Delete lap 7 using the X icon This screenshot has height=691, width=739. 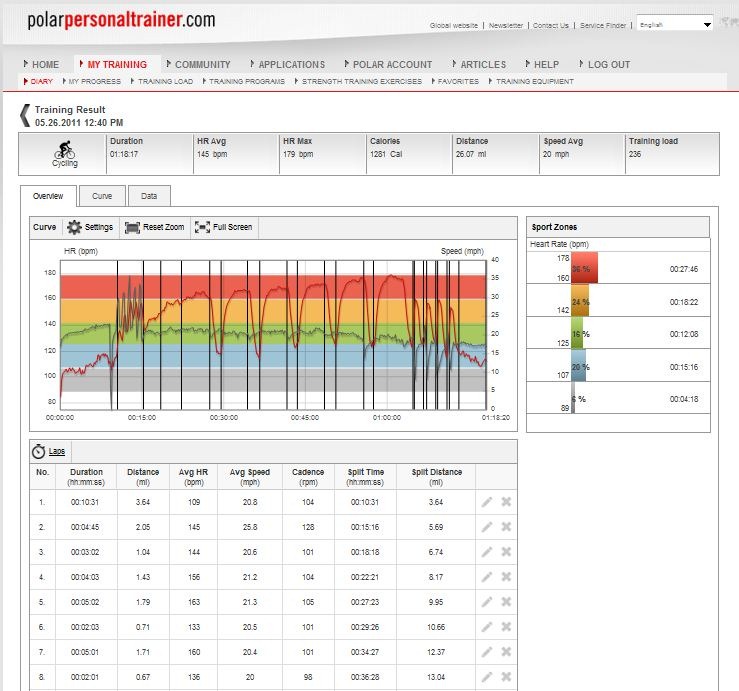pos(506,652)
